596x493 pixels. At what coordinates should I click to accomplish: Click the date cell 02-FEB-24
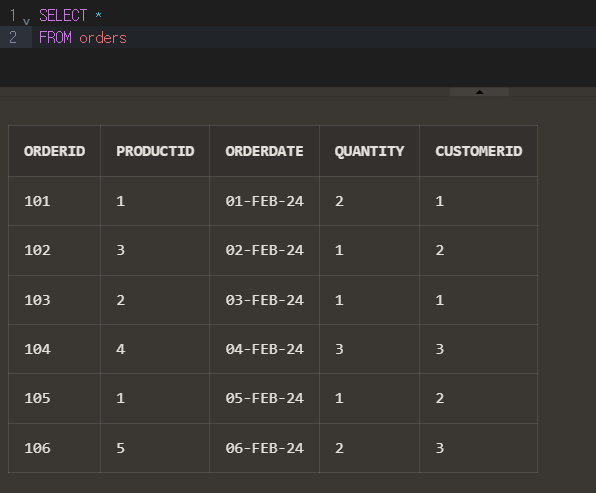coord(264,250)
